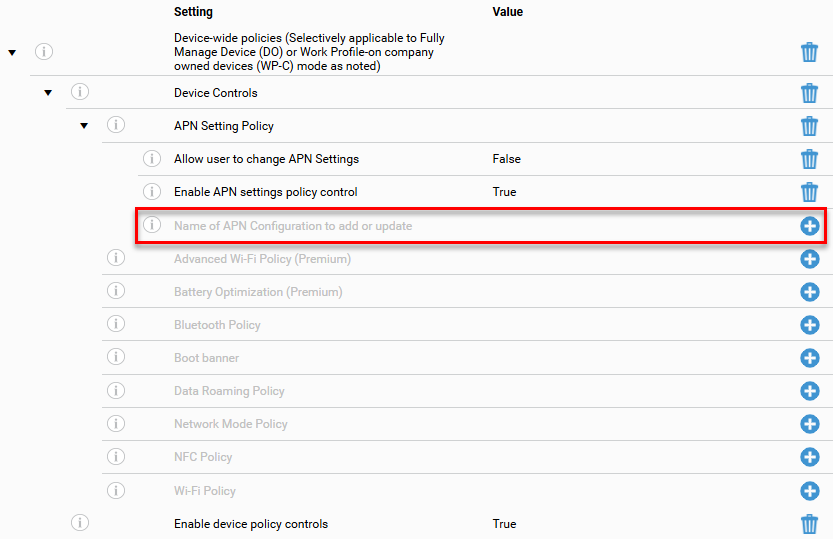Image resolution: width=833 pixels, height=539 pixels.
Task: Collapse the Device-wide policies tree node
Action: pos(12,53)
